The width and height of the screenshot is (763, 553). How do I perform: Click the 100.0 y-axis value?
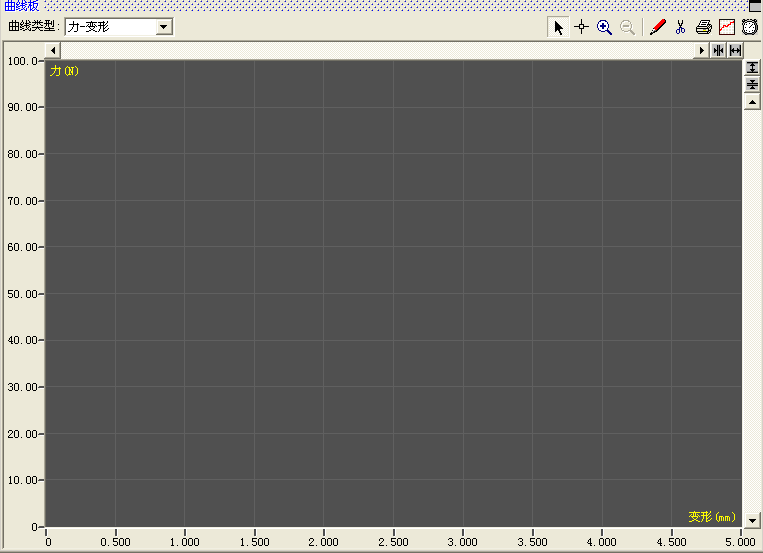click(x=22, y=61)
